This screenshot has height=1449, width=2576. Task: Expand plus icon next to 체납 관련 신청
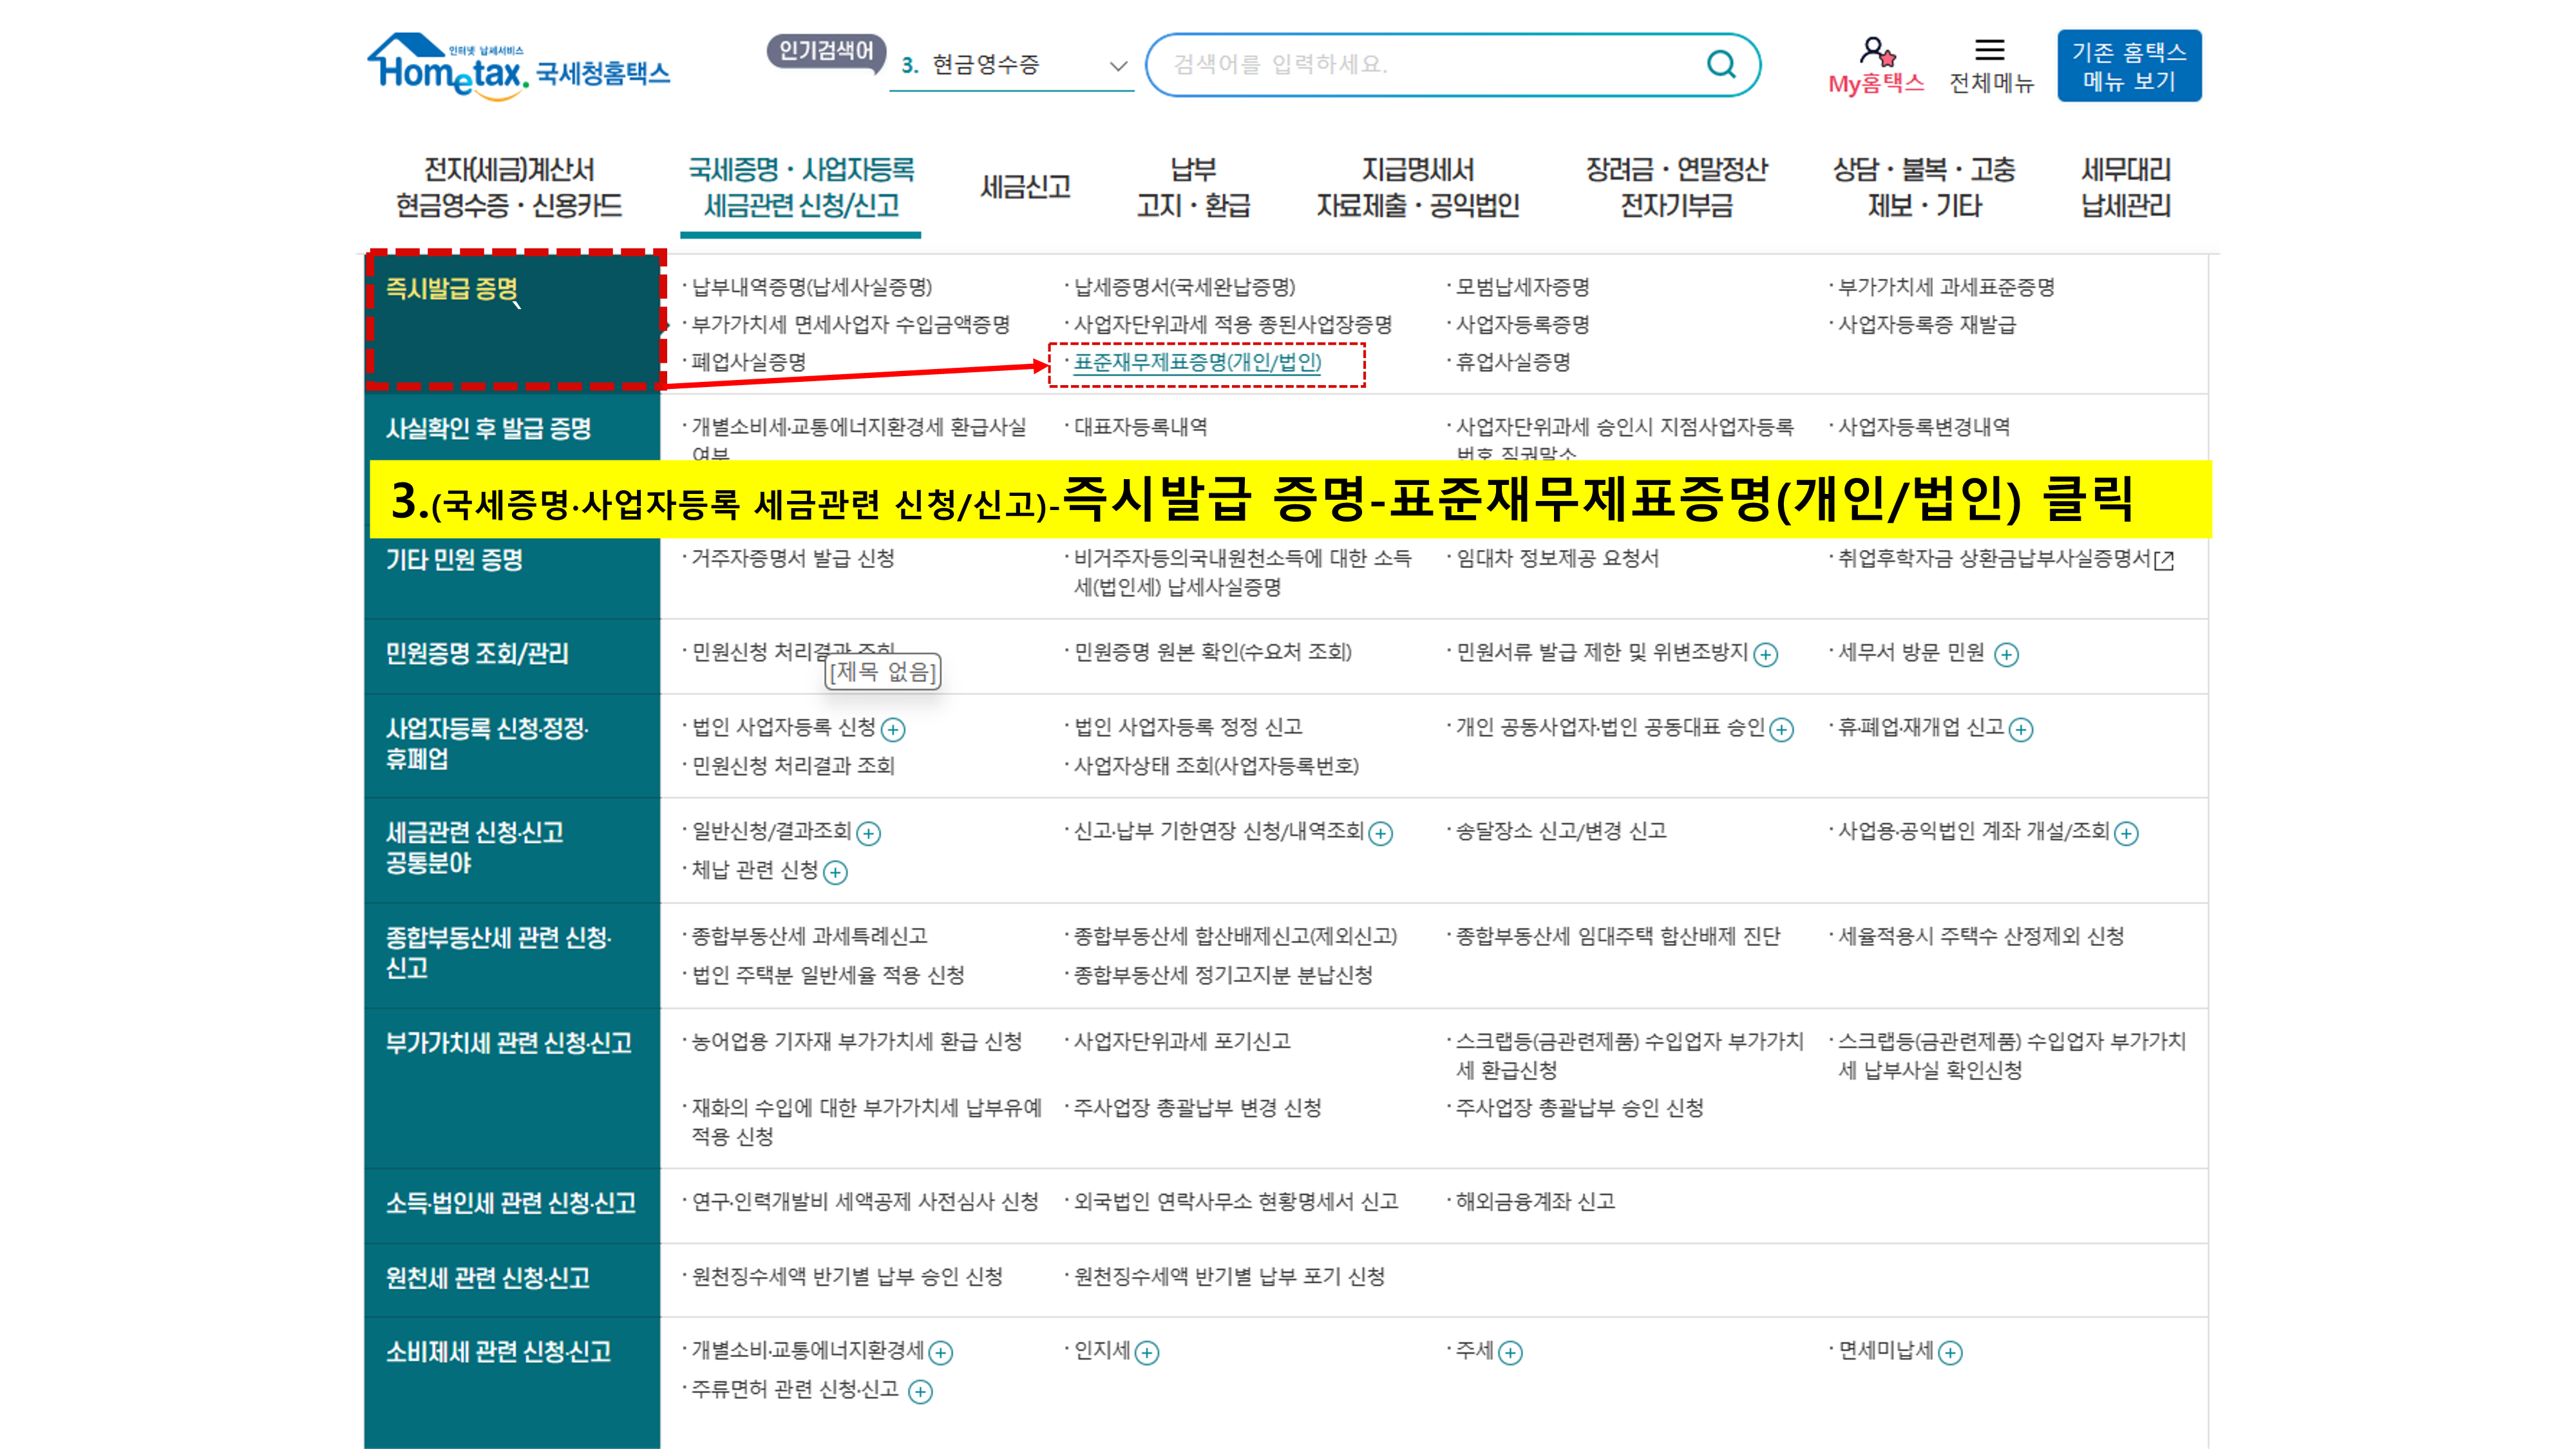[x=835, y=873]
